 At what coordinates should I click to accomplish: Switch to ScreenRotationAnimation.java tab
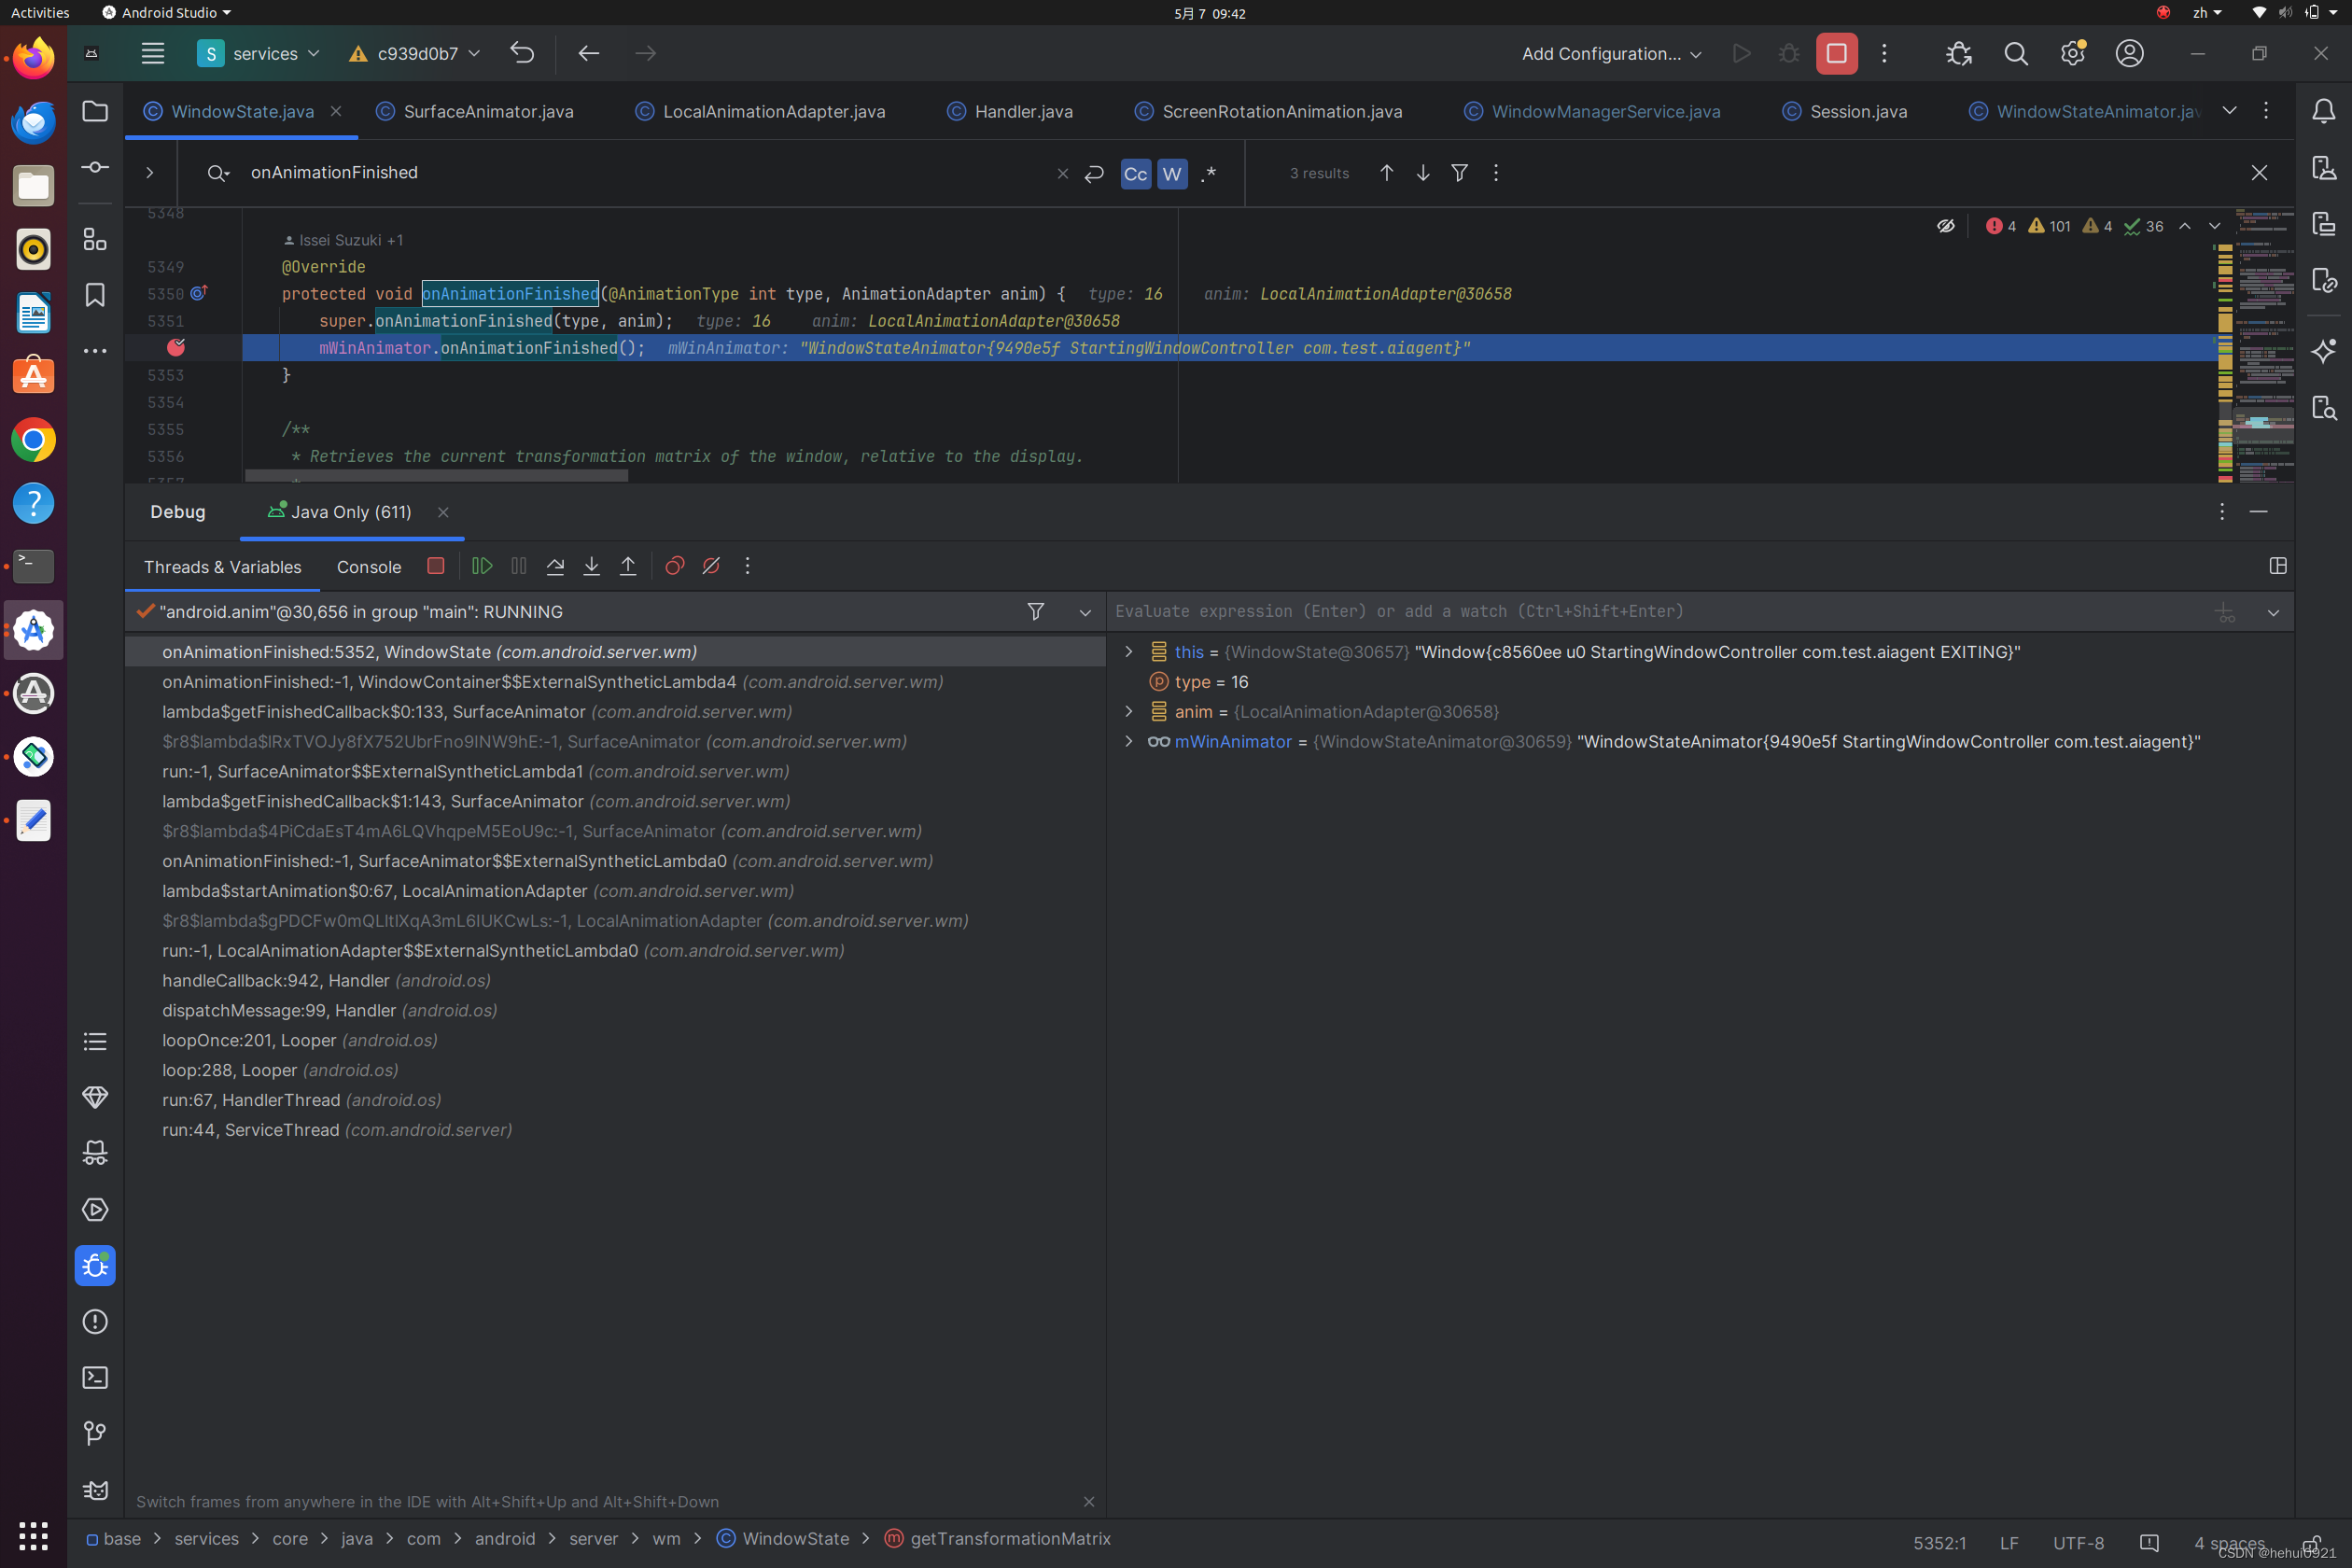click(1269, 111)
